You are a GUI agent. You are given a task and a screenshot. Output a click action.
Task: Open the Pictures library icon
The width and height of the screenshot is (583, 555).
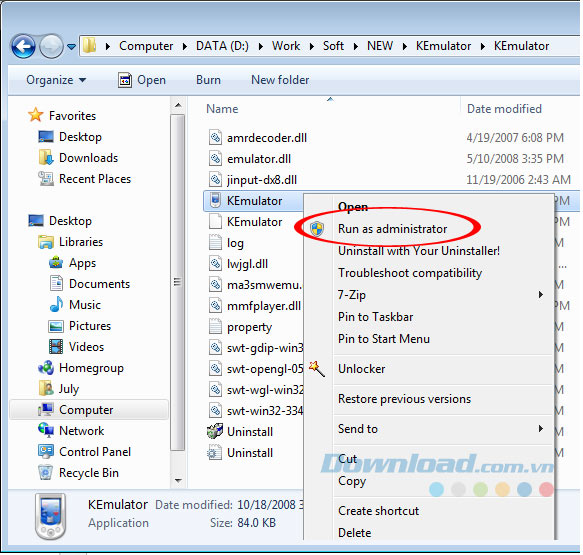(x=56, y=326)
